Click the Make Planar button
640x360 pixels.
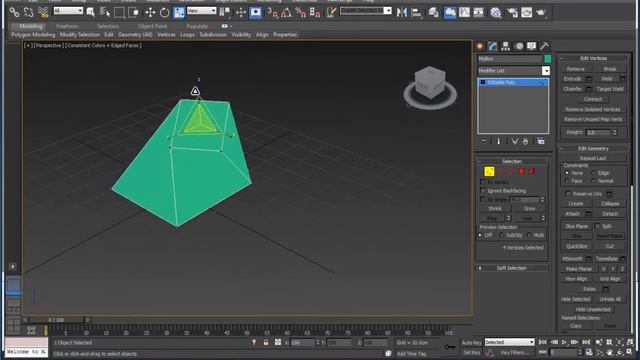tap(579, 269)
